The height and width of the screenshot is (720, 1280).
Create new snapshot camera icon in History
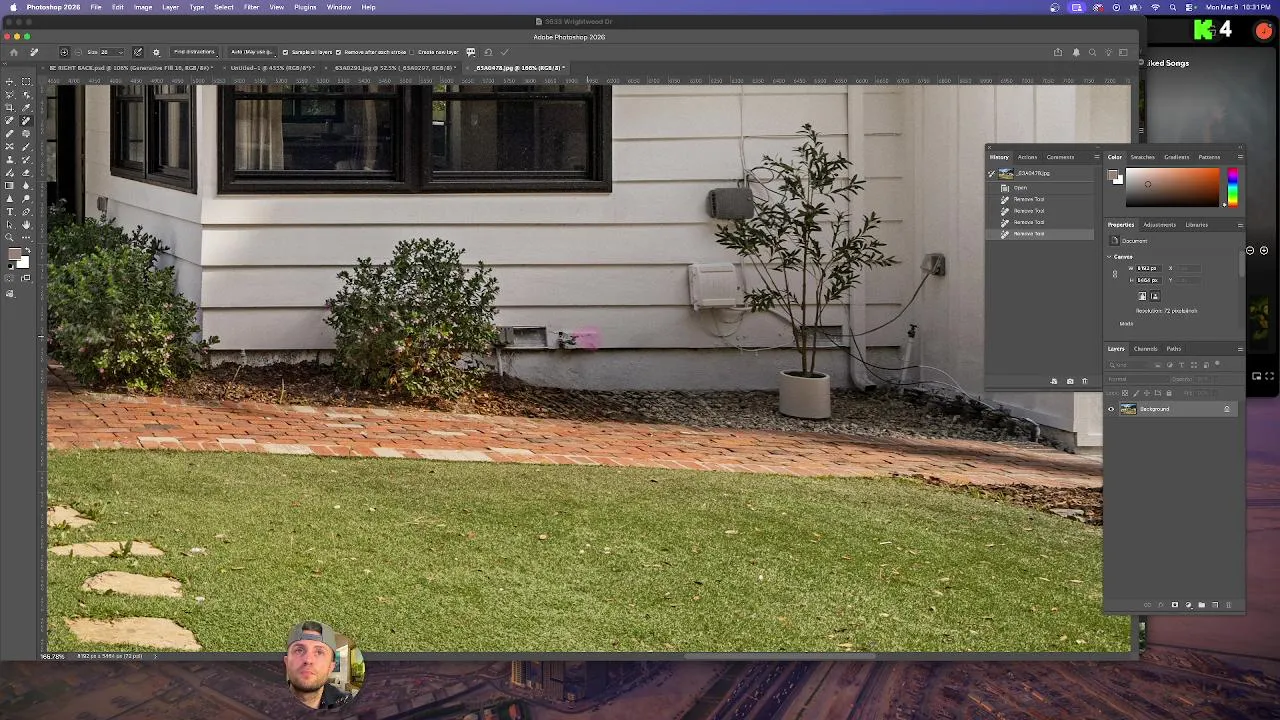(1070, 381)
